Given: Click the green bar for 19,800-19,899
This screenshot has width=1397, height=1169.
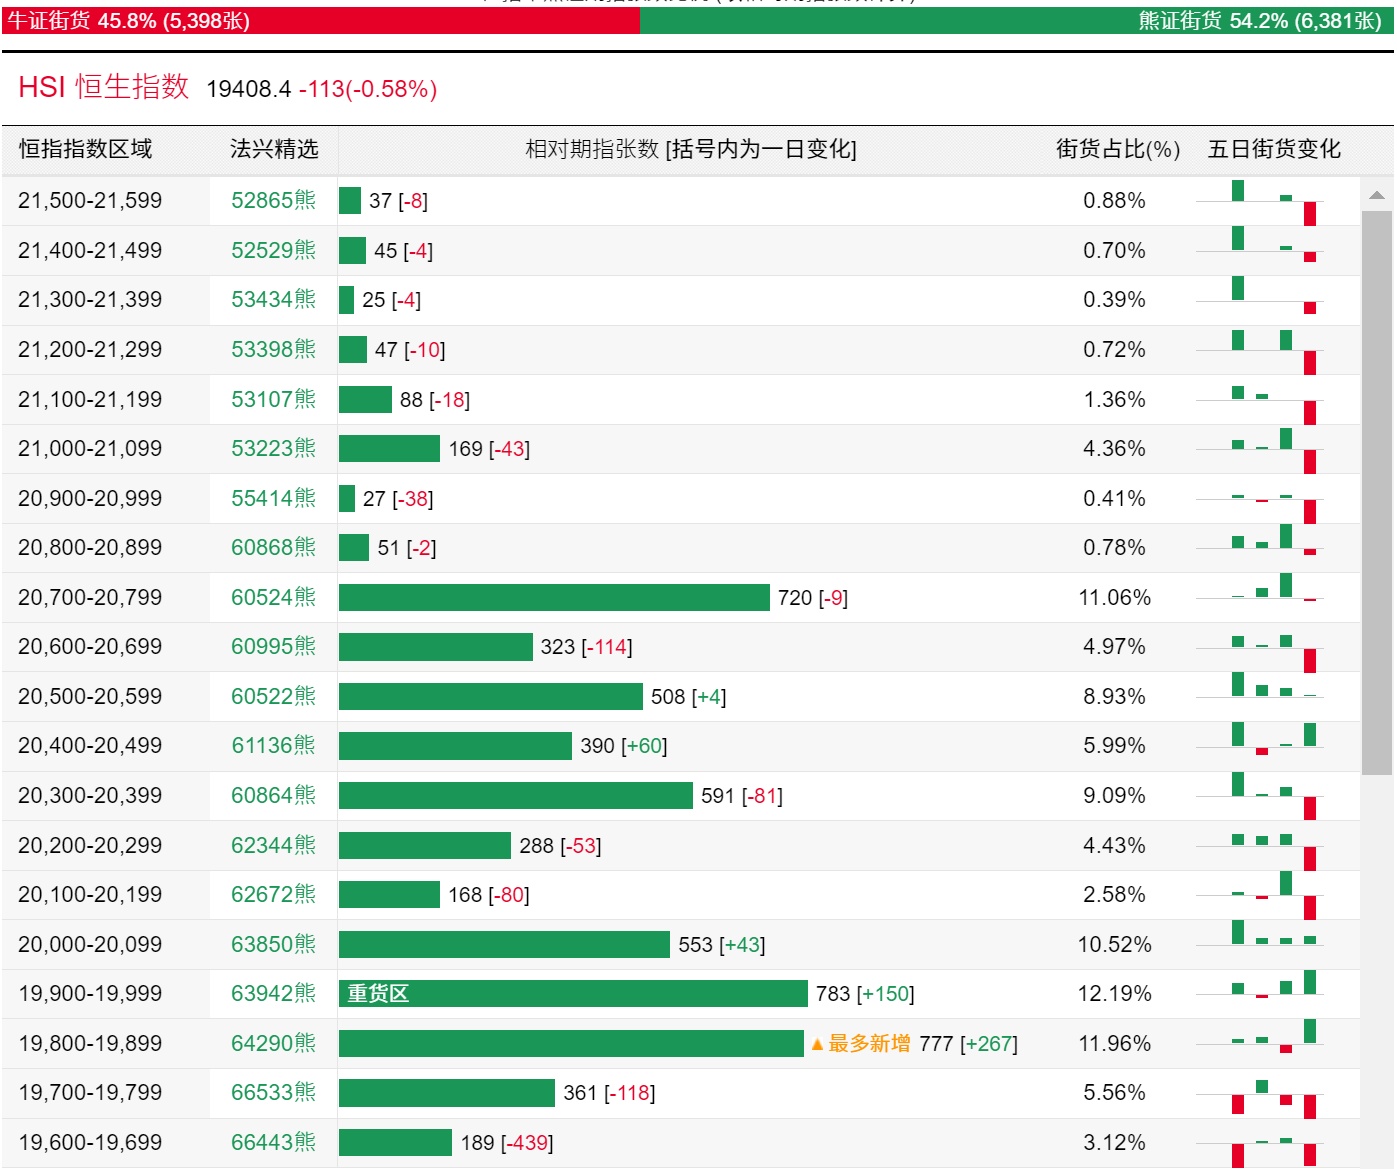Looking at the screenshot, I should click(571, 1044).
